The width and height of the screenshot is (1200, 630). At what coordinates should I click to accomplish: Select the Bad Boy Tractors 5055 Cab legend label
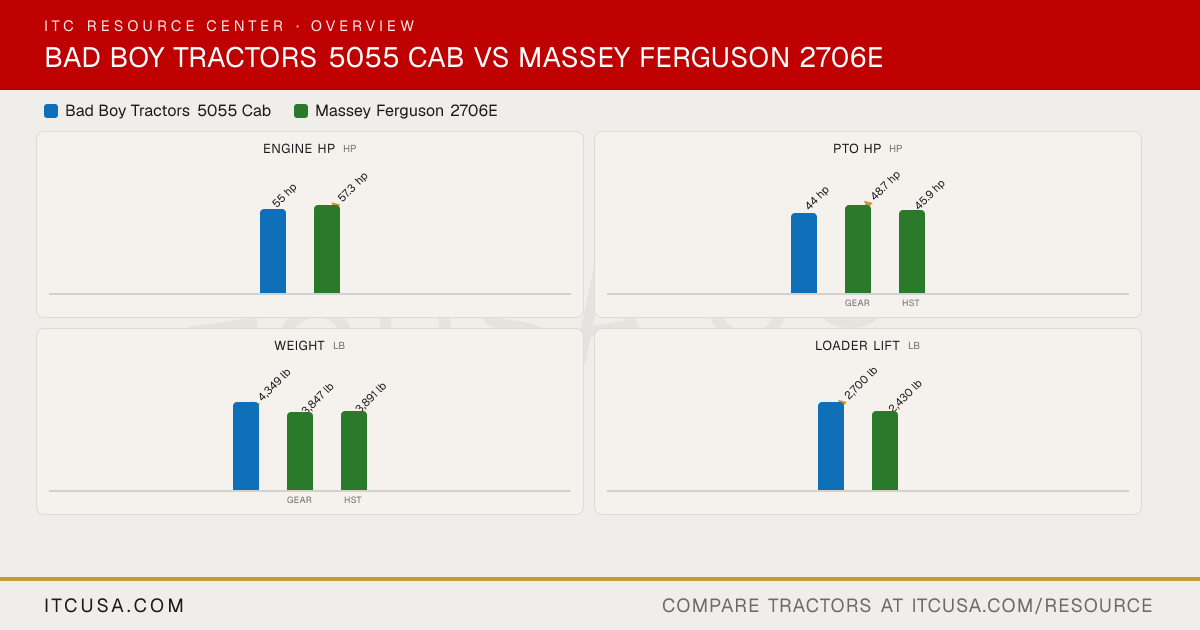click(168, 111)
